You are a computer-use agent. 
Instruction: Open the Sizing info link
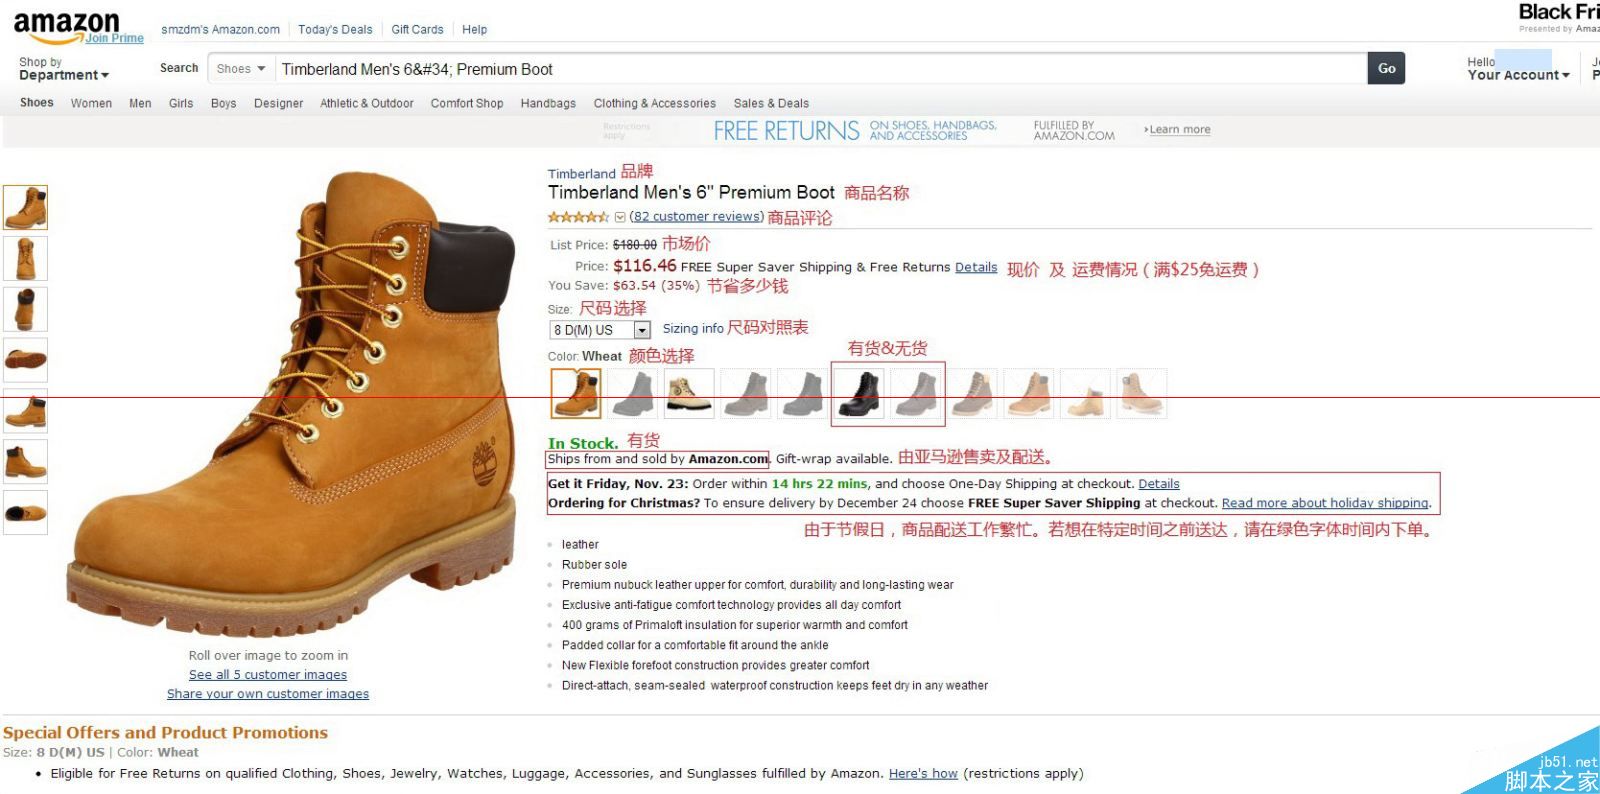pyautogui.click(x=693, y=328)
